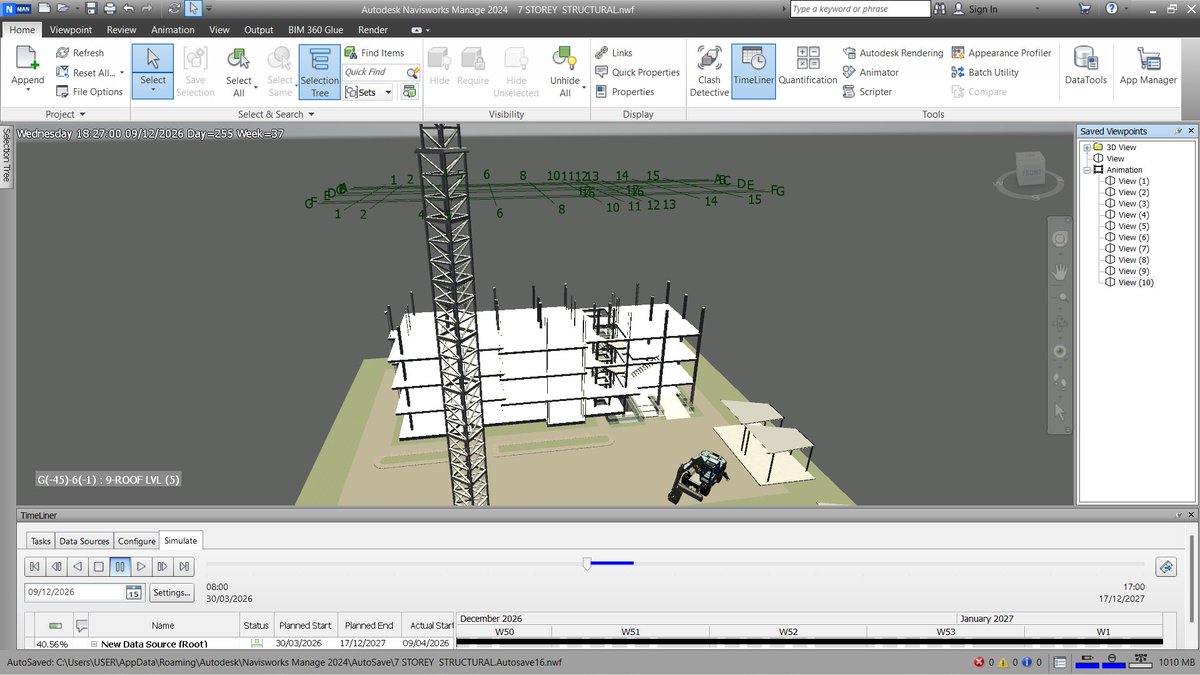This screenshot has width=1200, height=675.
Task: Switch to the Review ribbon tab
Action: point(121,30)
